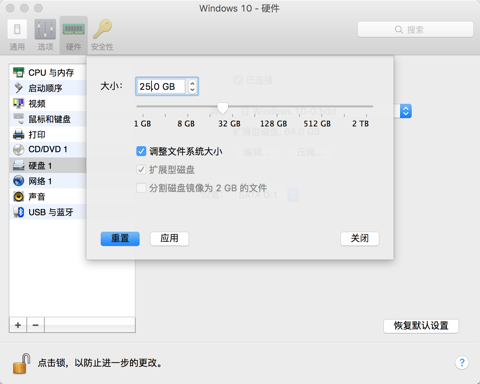Click the 搜索 search field

(415, 30)
